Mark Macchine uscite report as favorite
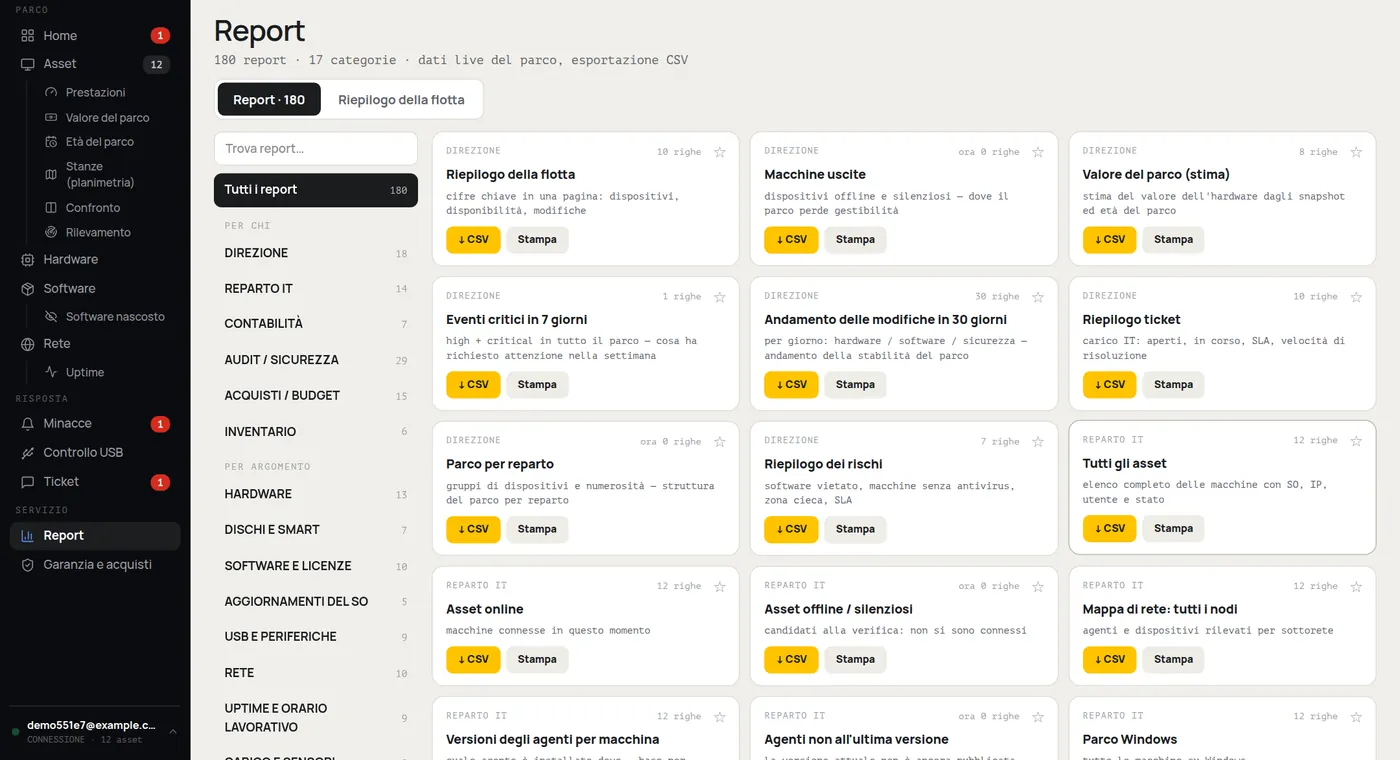This screenshot has height=760, width=1400. click(x=1038, y=152)
